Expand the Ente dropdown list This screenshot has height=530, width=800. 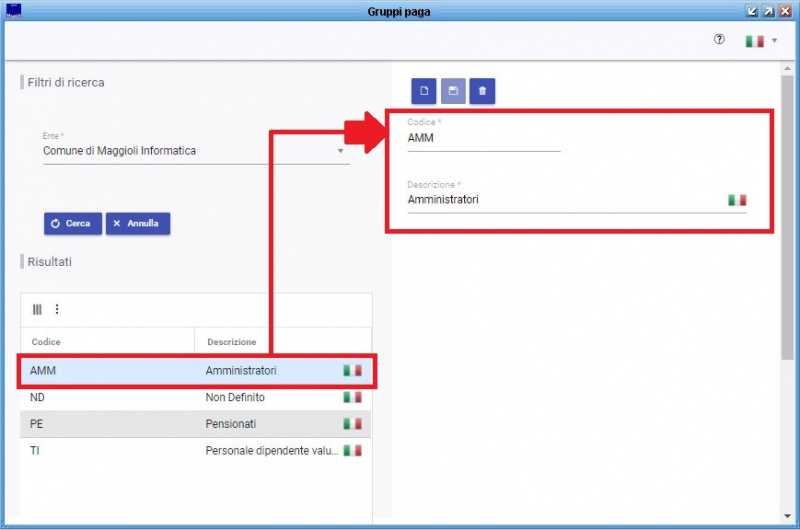pos(340,151)
